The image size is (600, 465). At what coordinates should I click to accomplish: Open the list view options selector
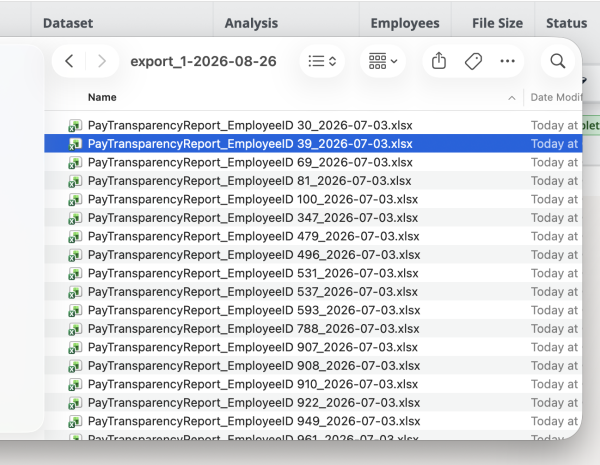tap(322, 61)
